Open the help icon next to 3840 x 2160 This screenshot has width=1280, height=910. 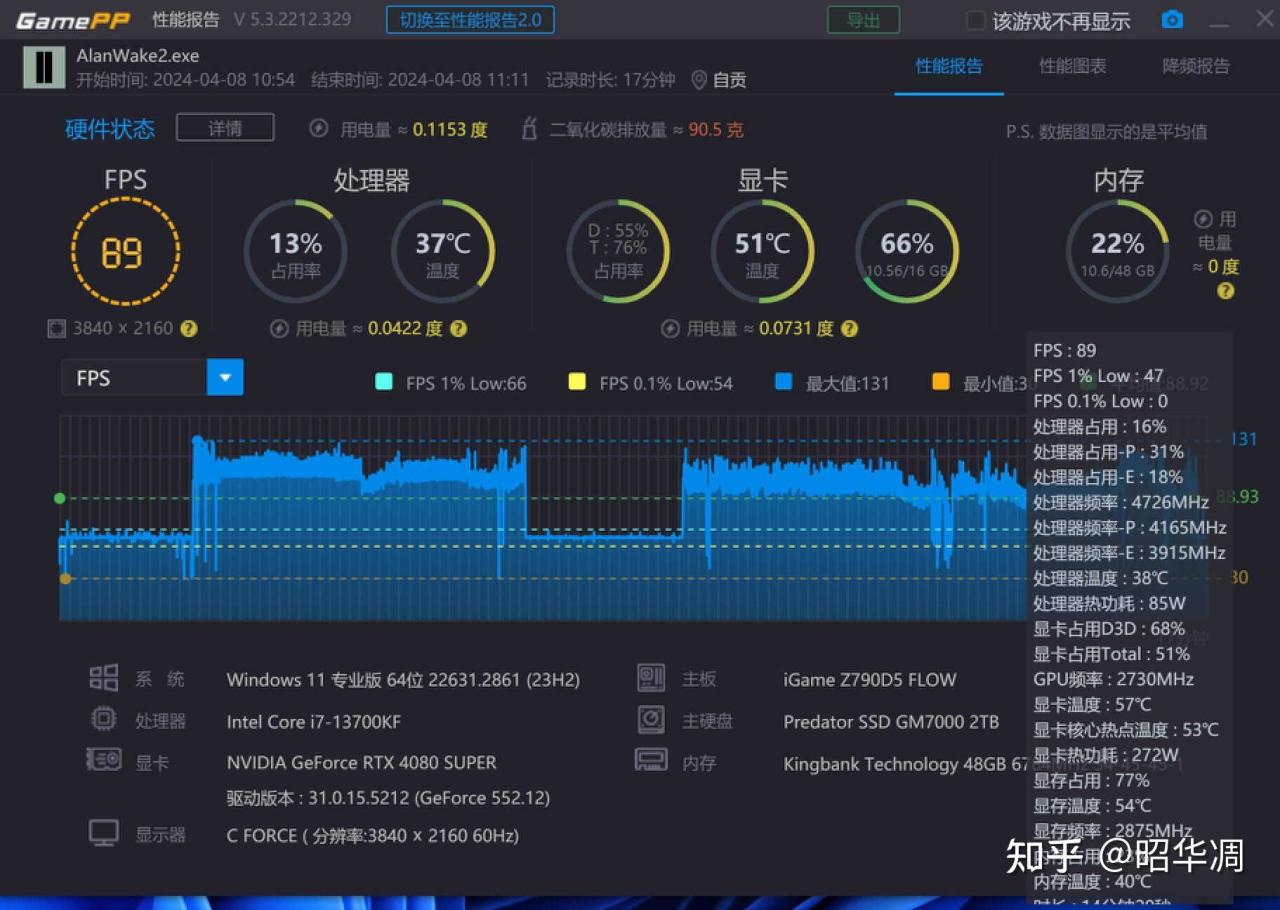[x=188, y=328]
